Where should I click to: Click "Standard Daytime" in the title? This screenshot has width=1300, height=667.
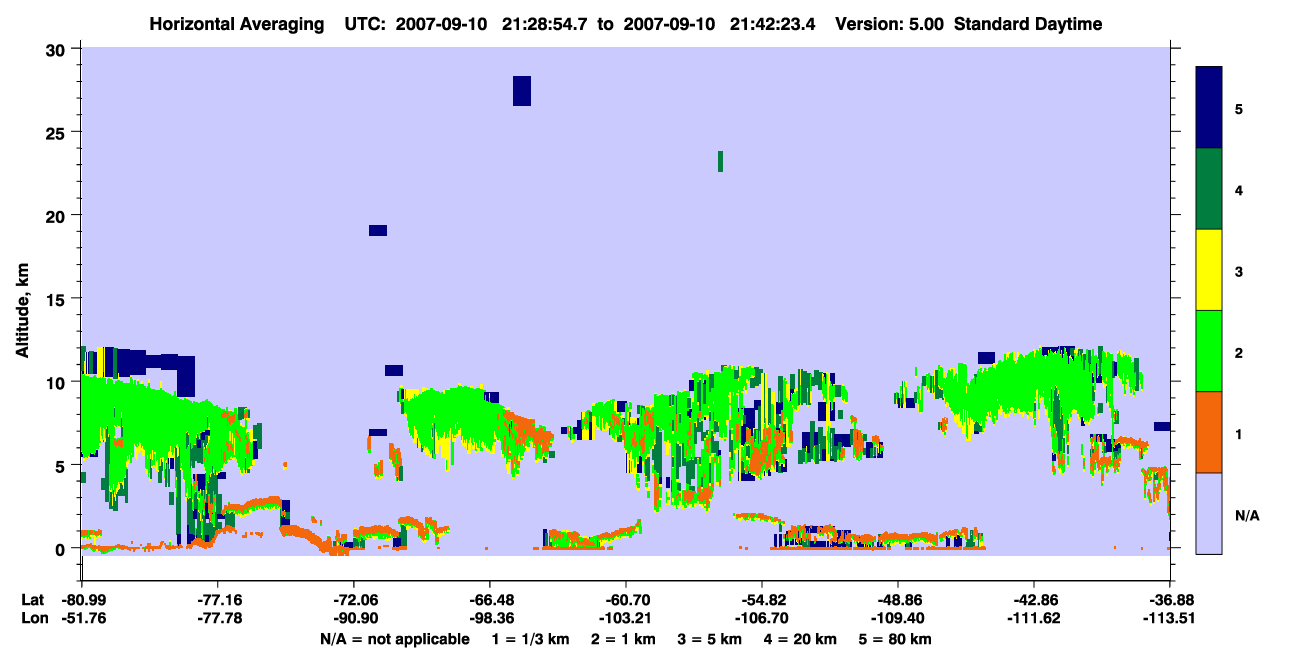coord(1028,24)
